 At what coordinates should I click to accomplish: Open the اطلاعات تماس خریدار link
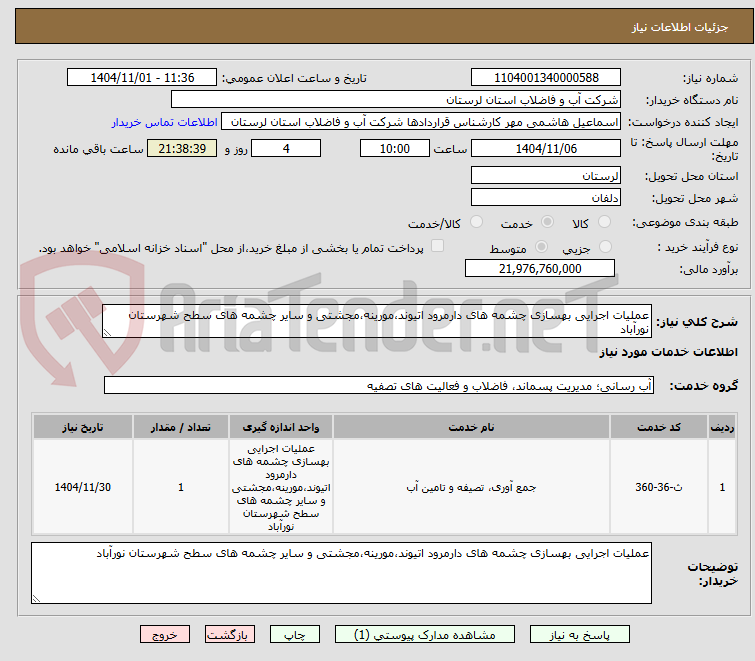(x=165, y=122)
